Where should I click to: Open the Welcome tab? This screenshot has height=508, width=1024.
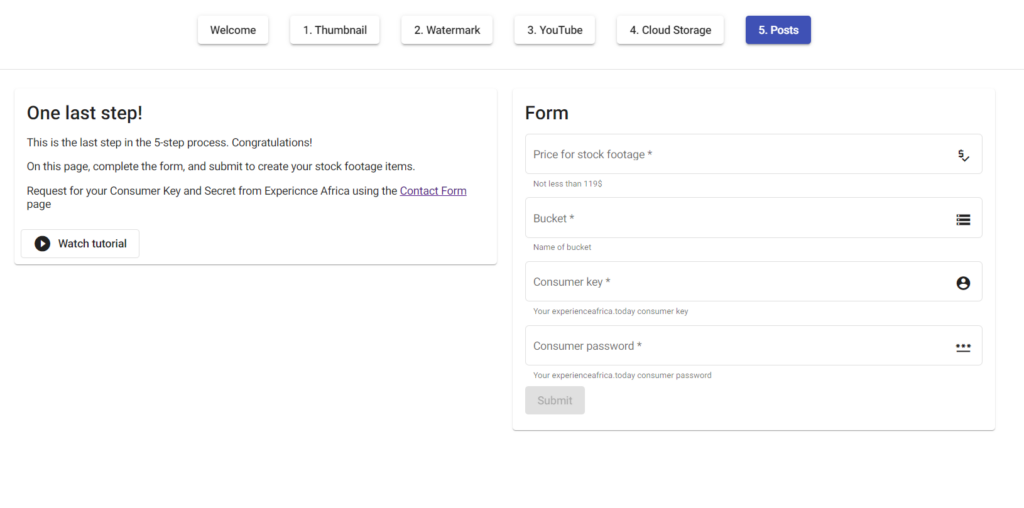[233, 30]
